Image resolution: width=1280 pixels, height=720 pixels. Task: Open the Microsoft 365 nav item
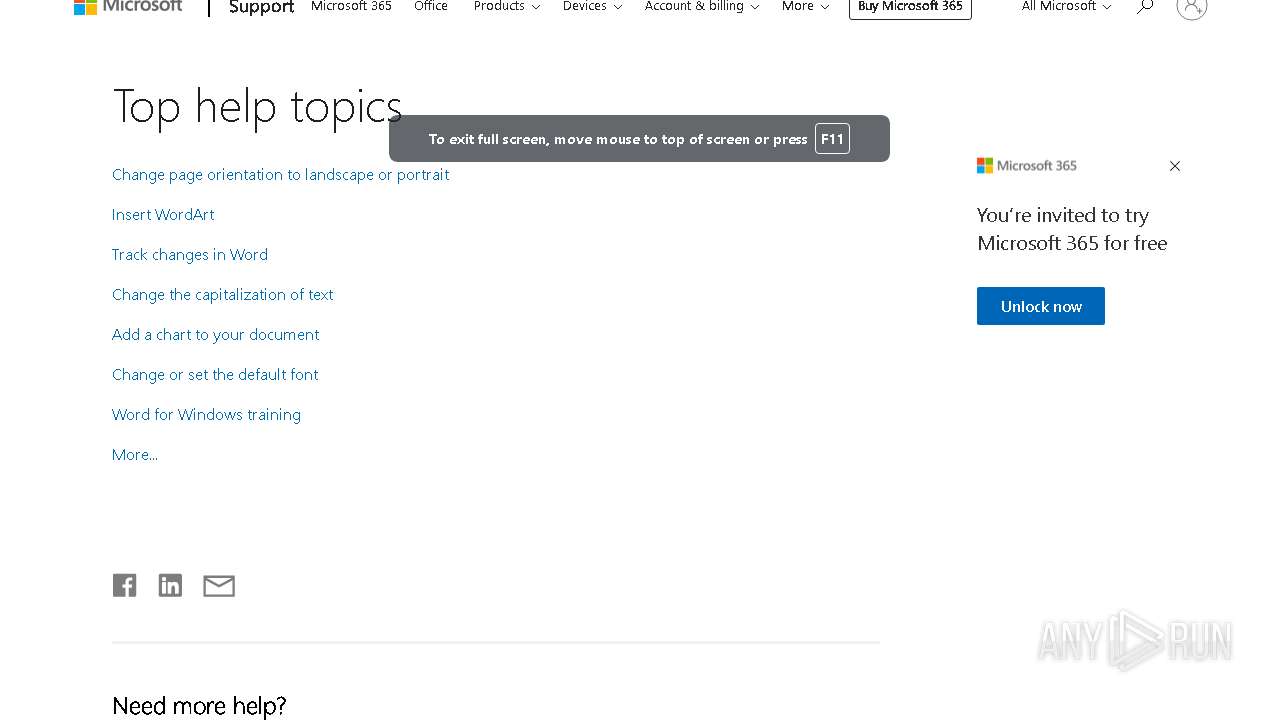click(351, 6)
